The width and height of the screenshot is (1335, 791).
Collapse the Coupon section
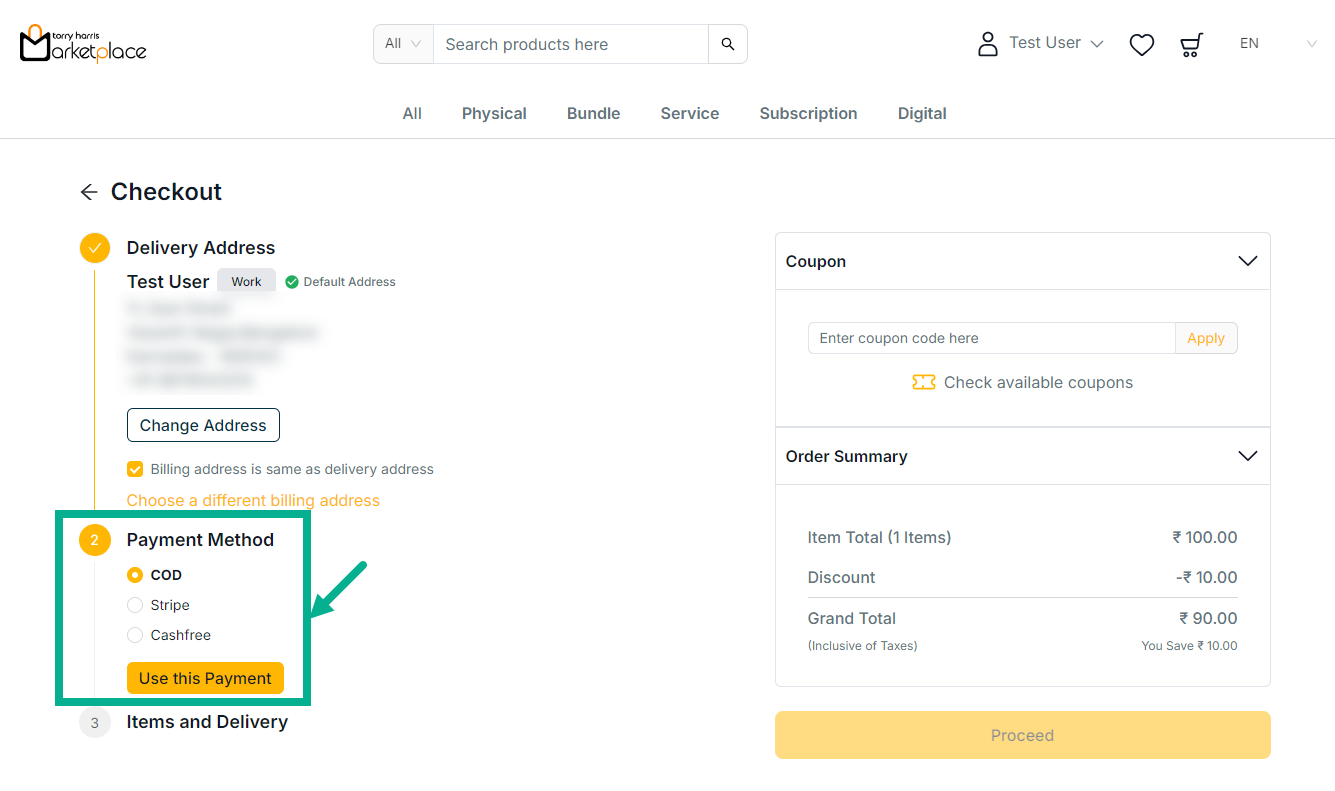(1247, 261)
